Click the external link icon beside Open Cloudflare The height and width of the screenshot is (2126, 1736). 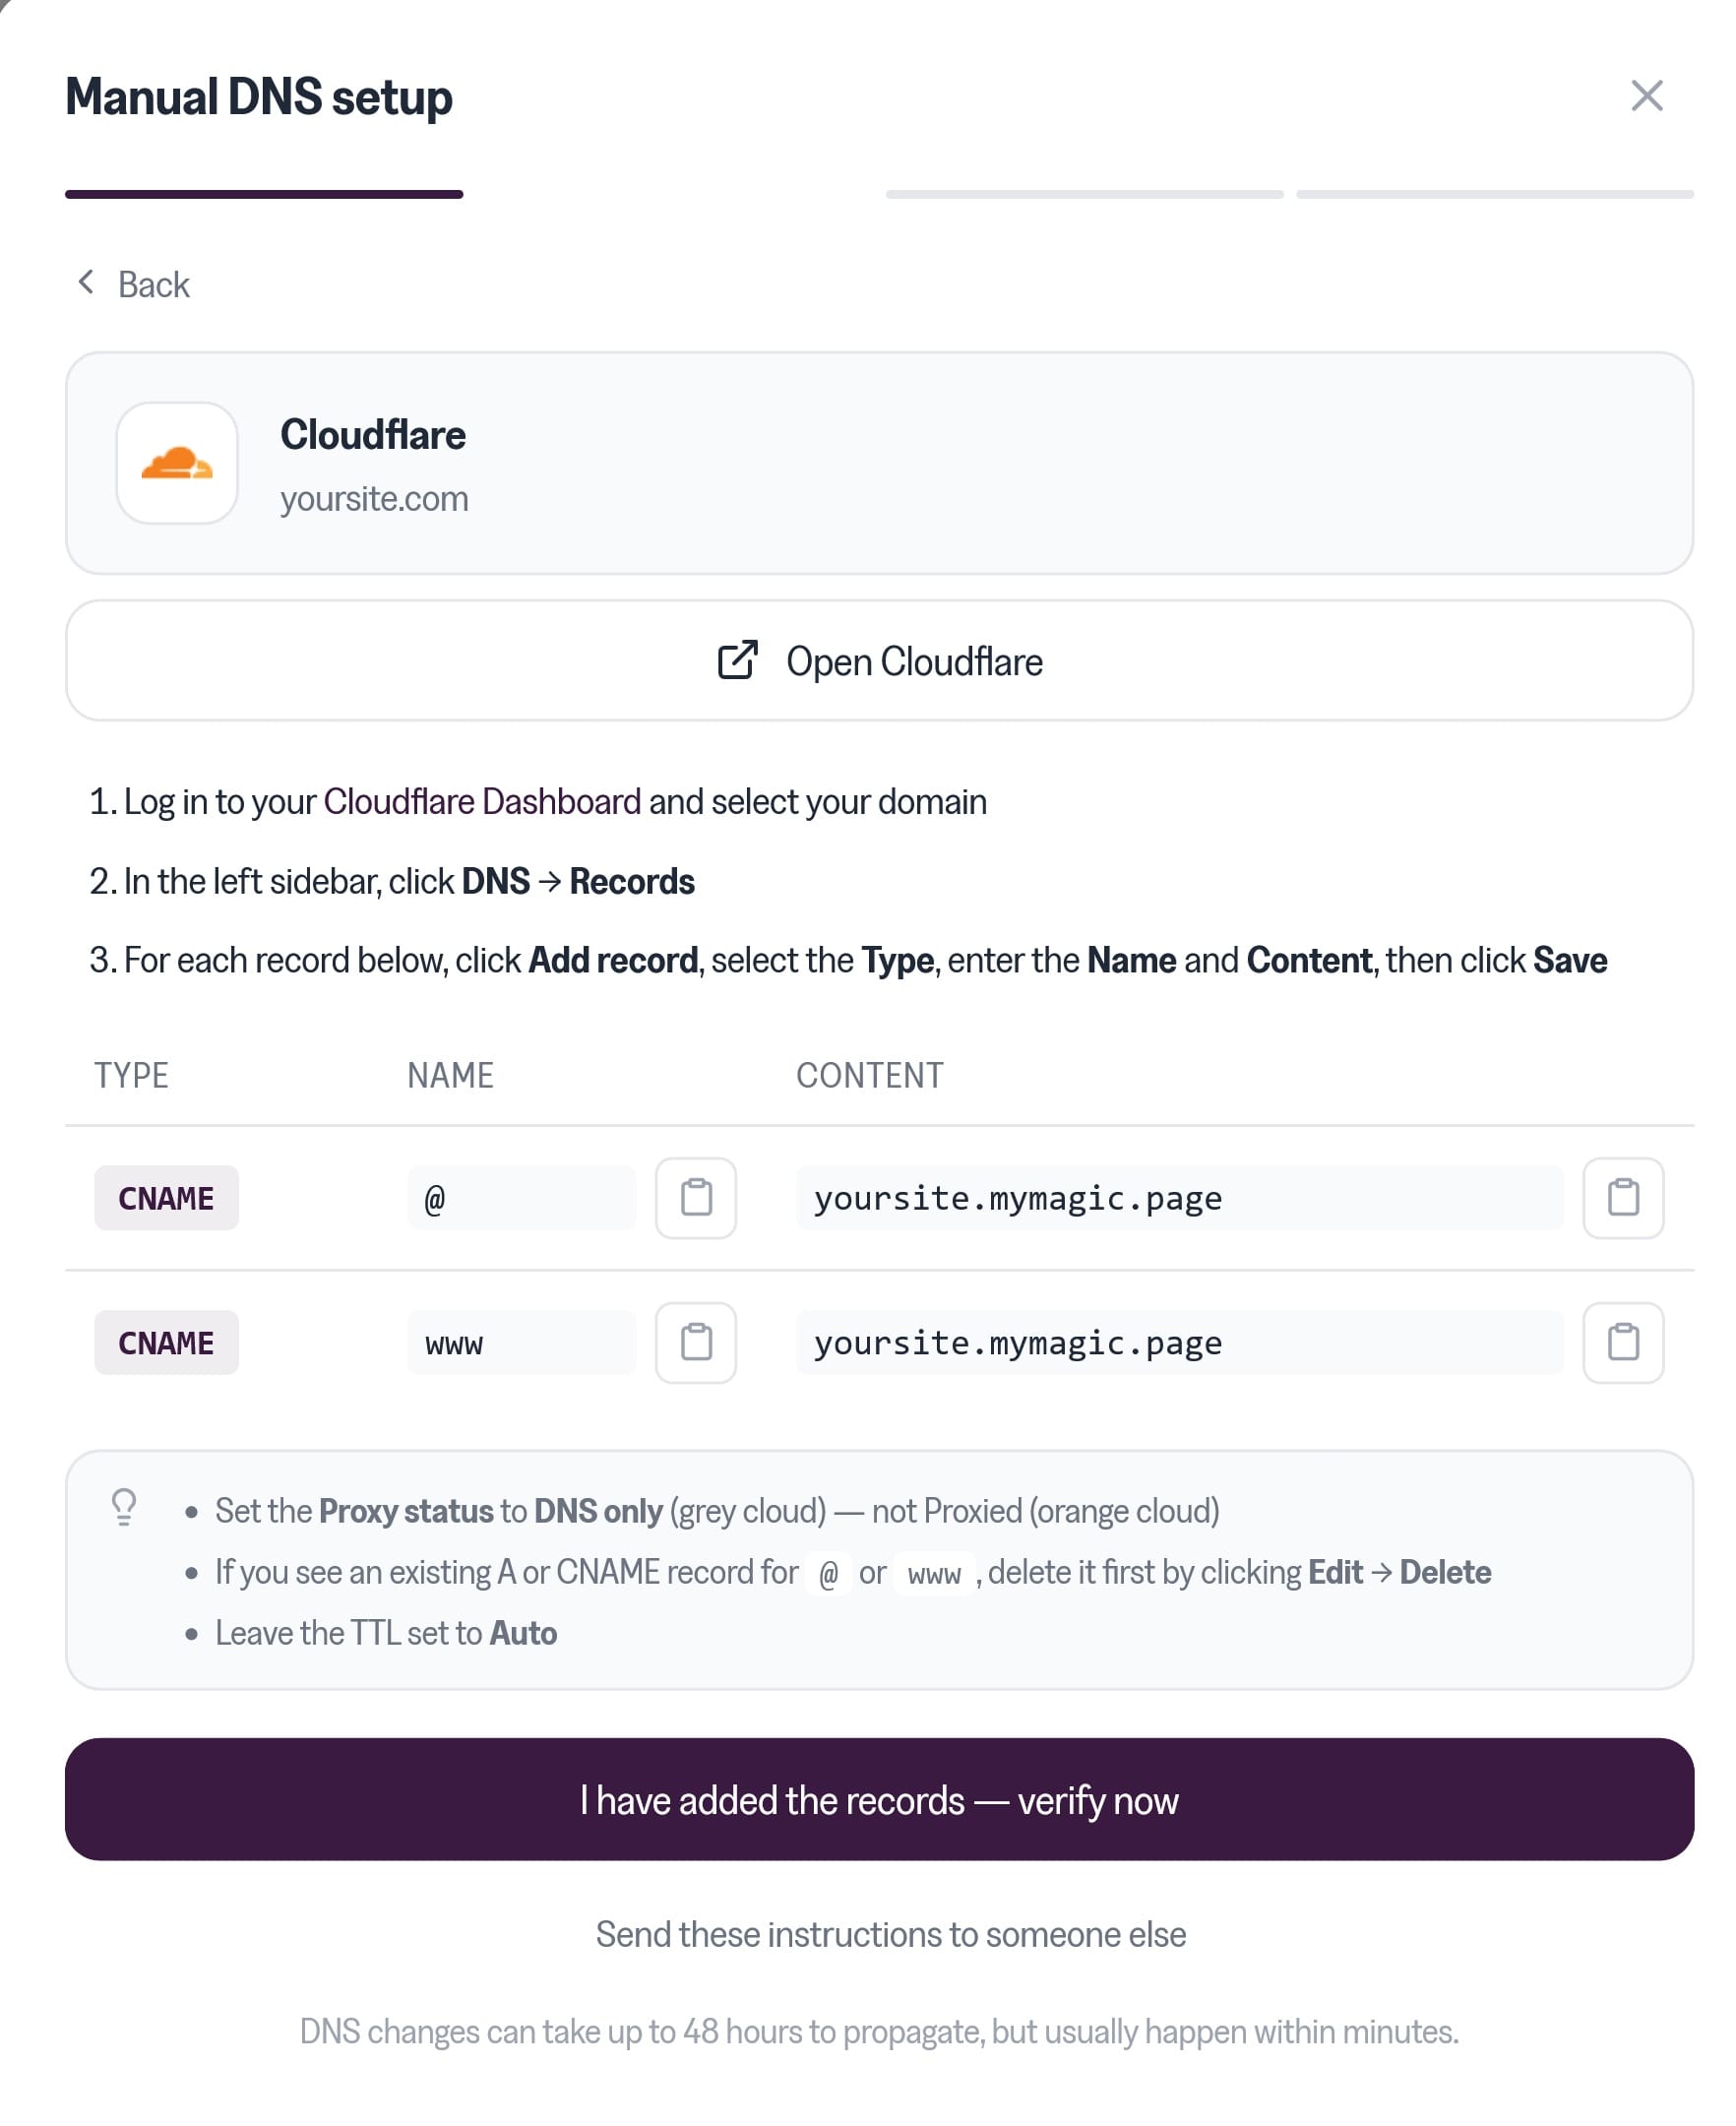pyautogui.click(x=738, y=660)
